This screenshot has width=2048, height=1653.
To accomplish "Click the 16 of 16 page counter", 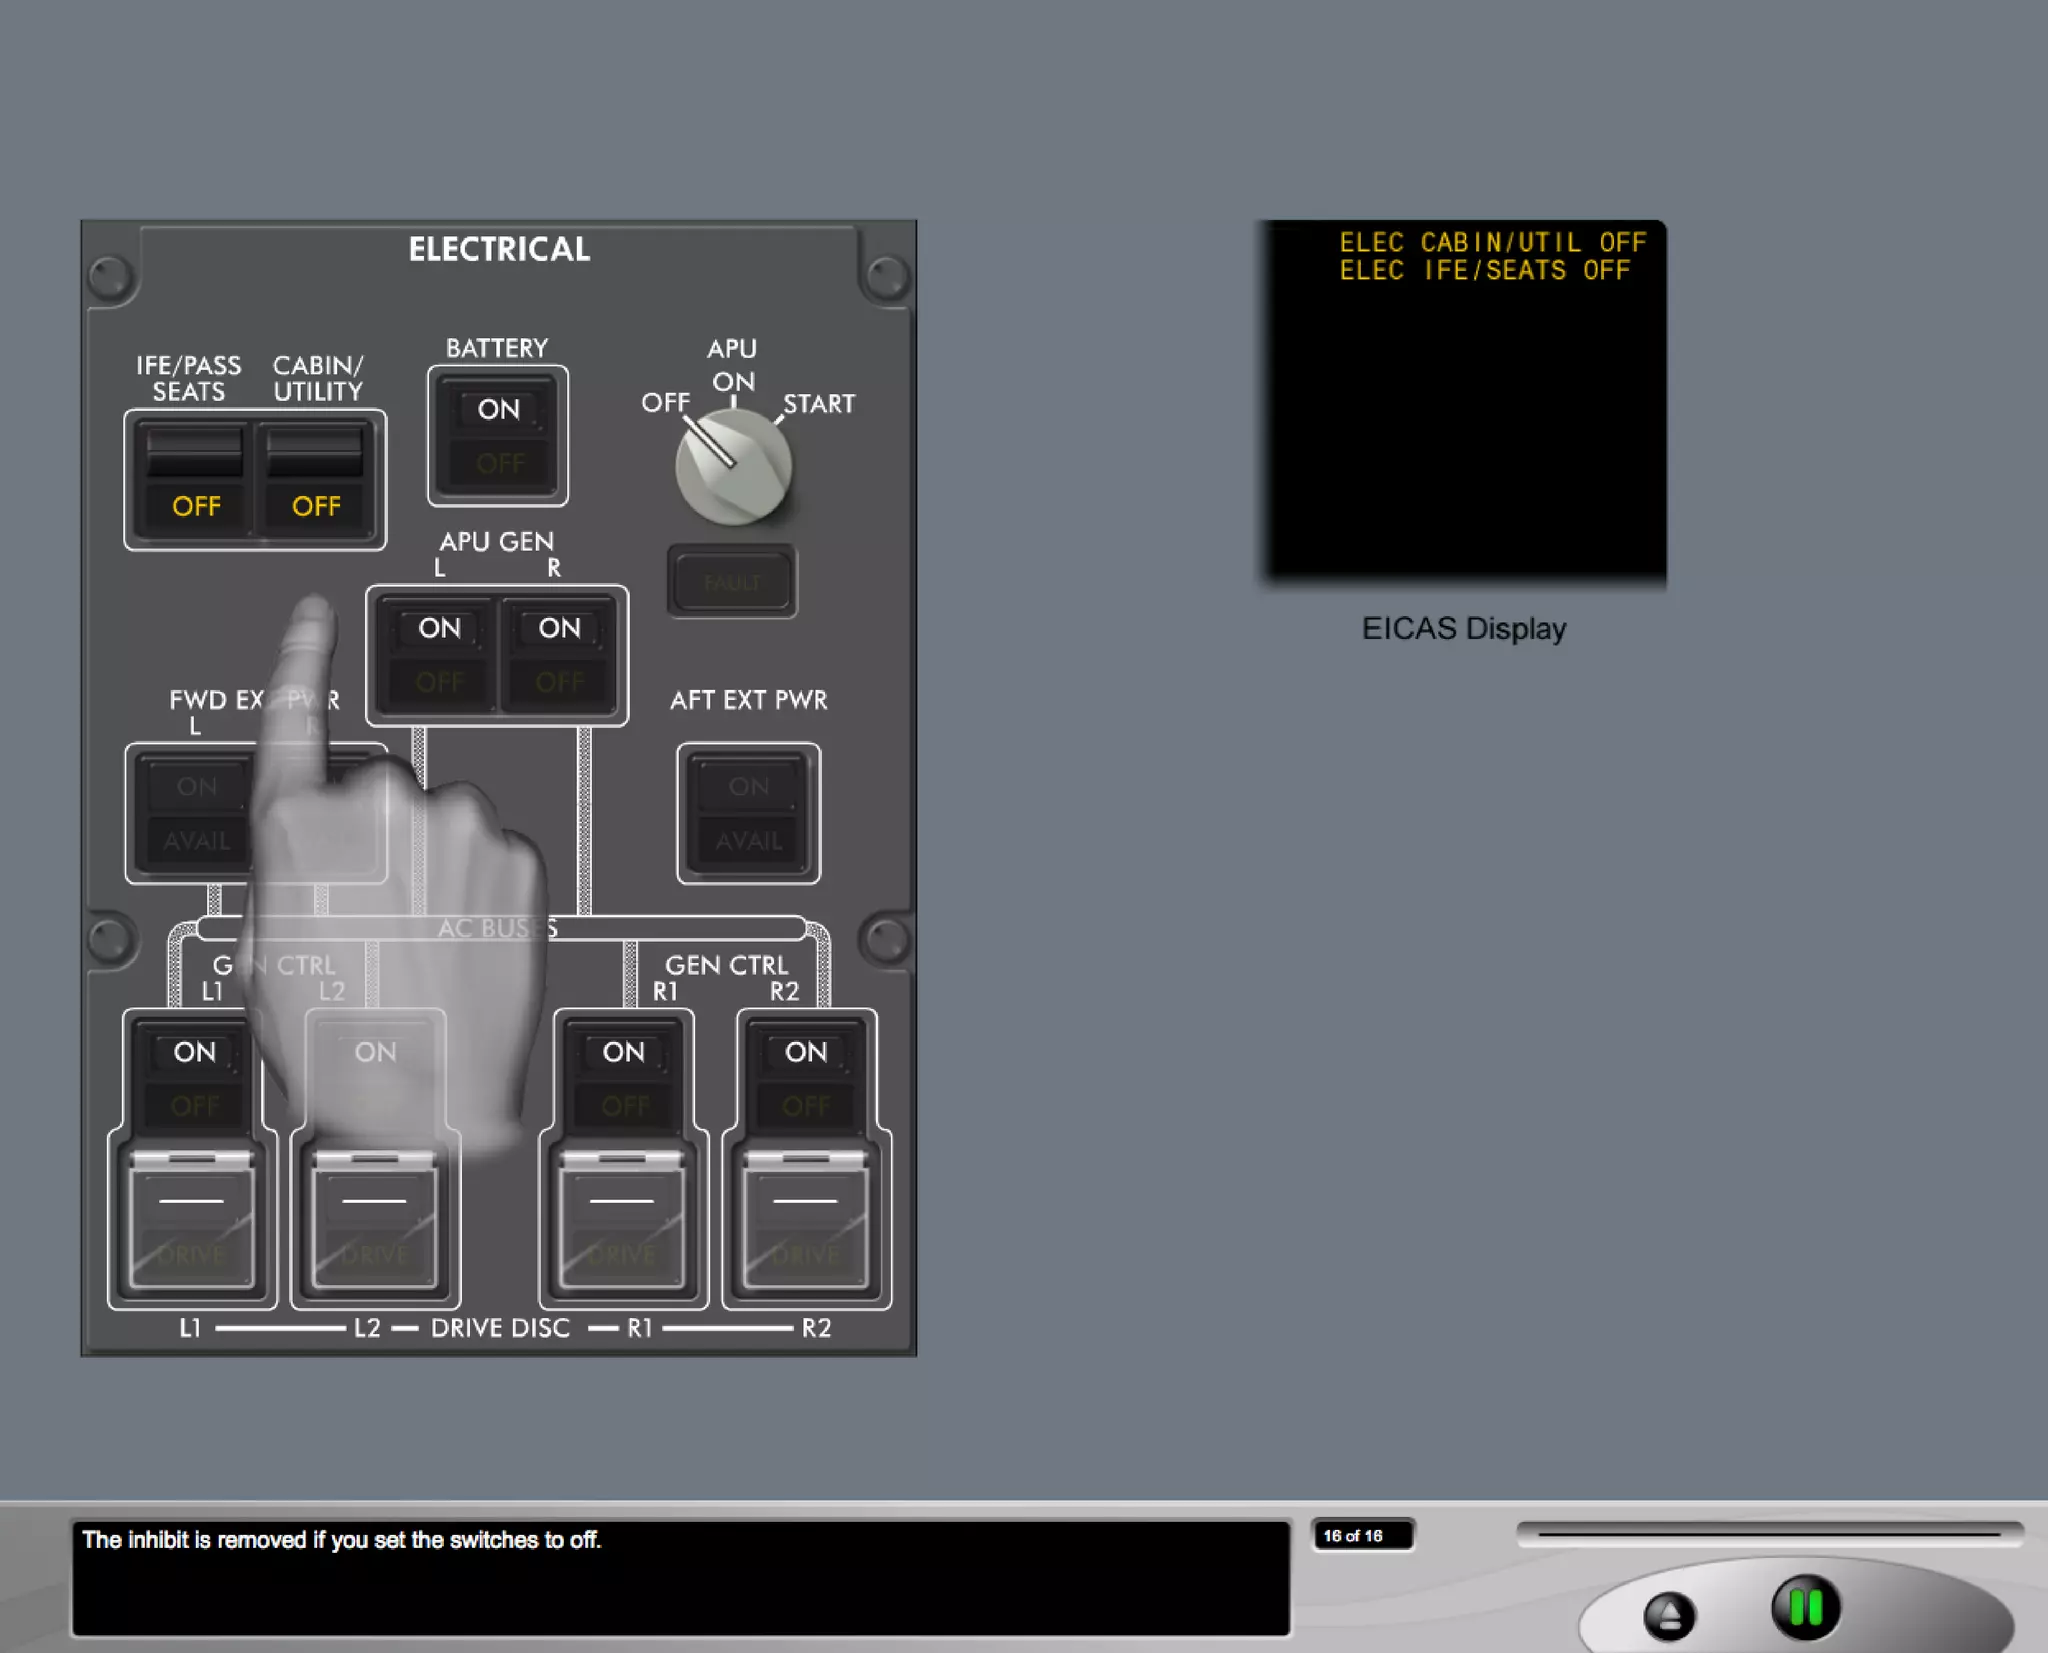I will tap(1362, 1535).
